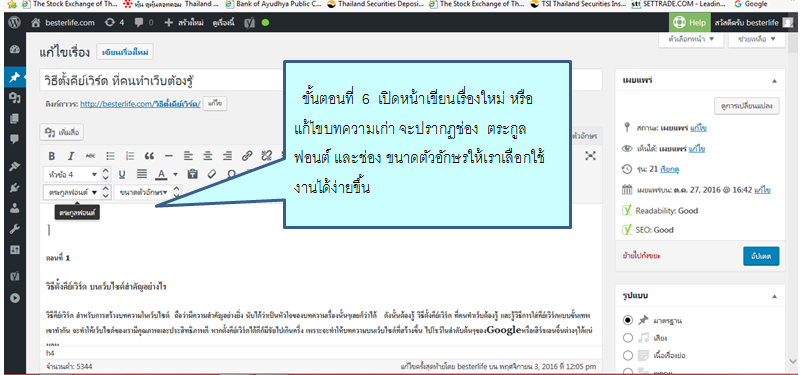Screen dimensions: 800x375
Task: Select the standard format radio button
Action: 628,321
